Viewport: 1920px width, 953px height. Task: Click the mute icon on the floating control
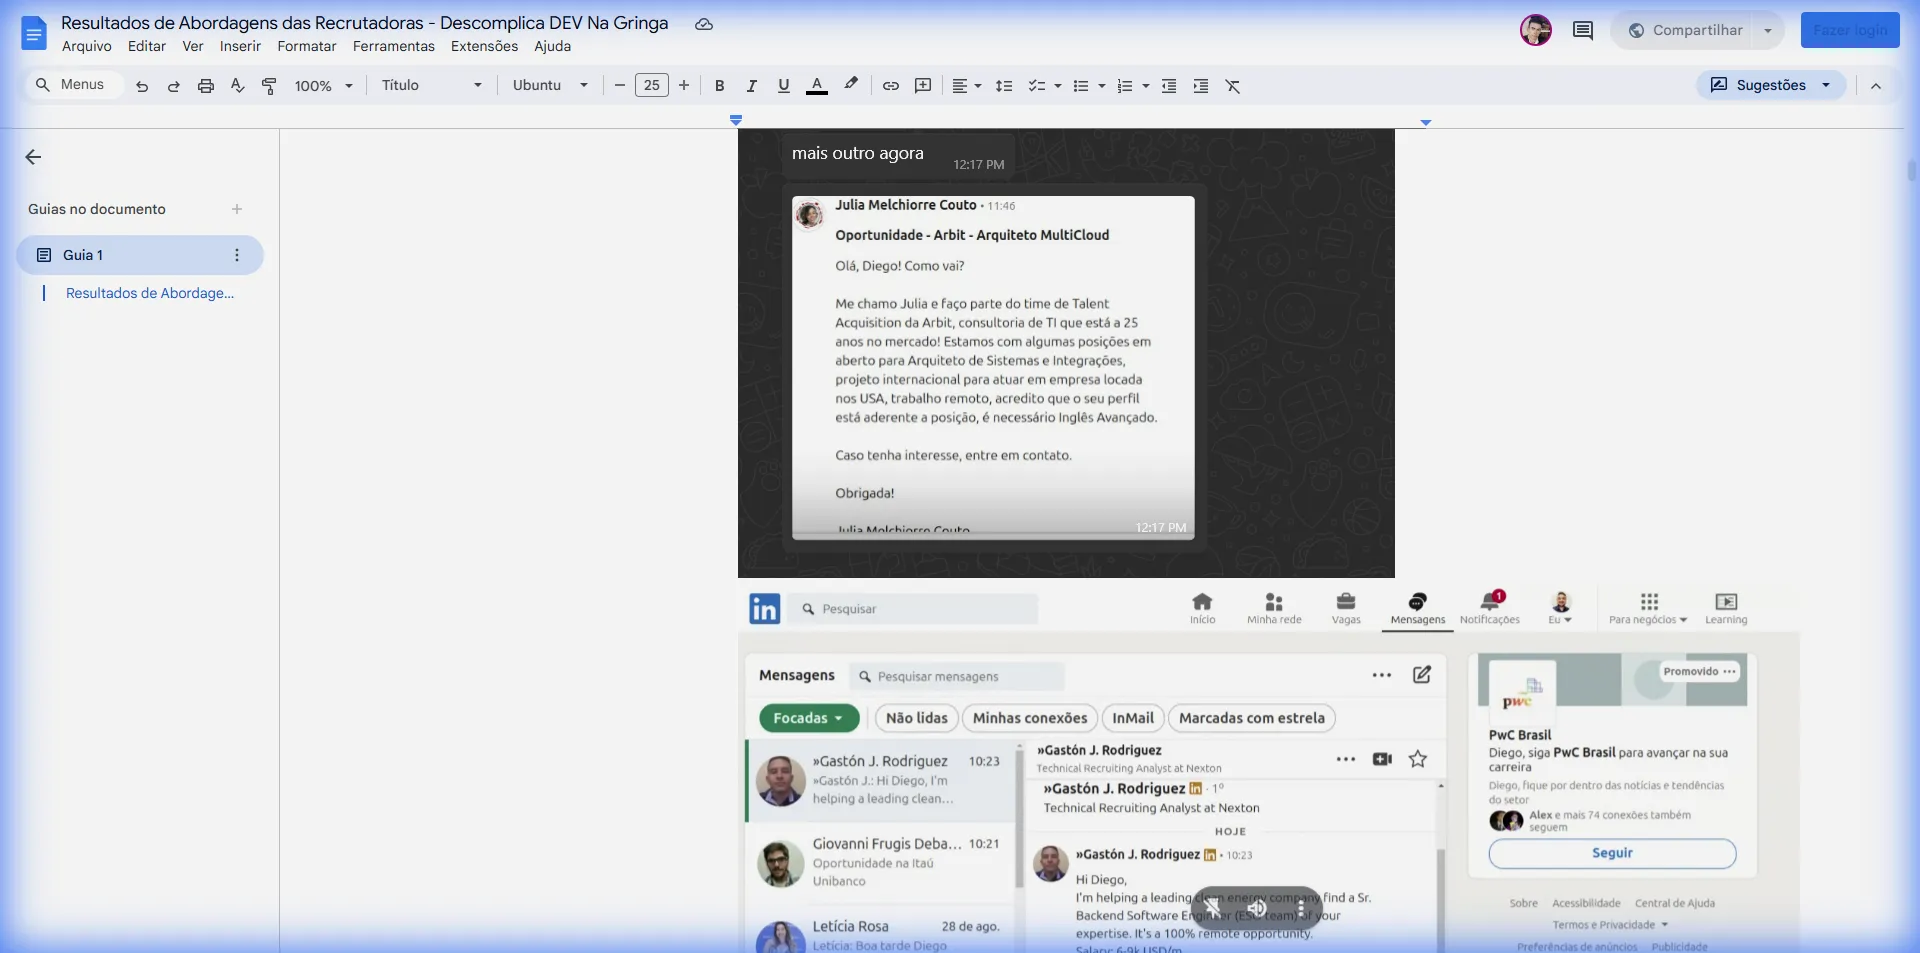(x=1257, y=908)
